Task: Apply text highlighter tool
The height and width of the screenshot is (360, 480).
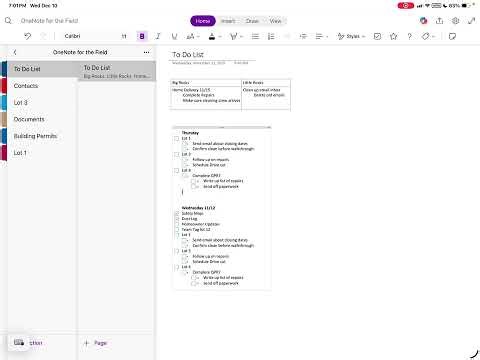Action: 233,36
